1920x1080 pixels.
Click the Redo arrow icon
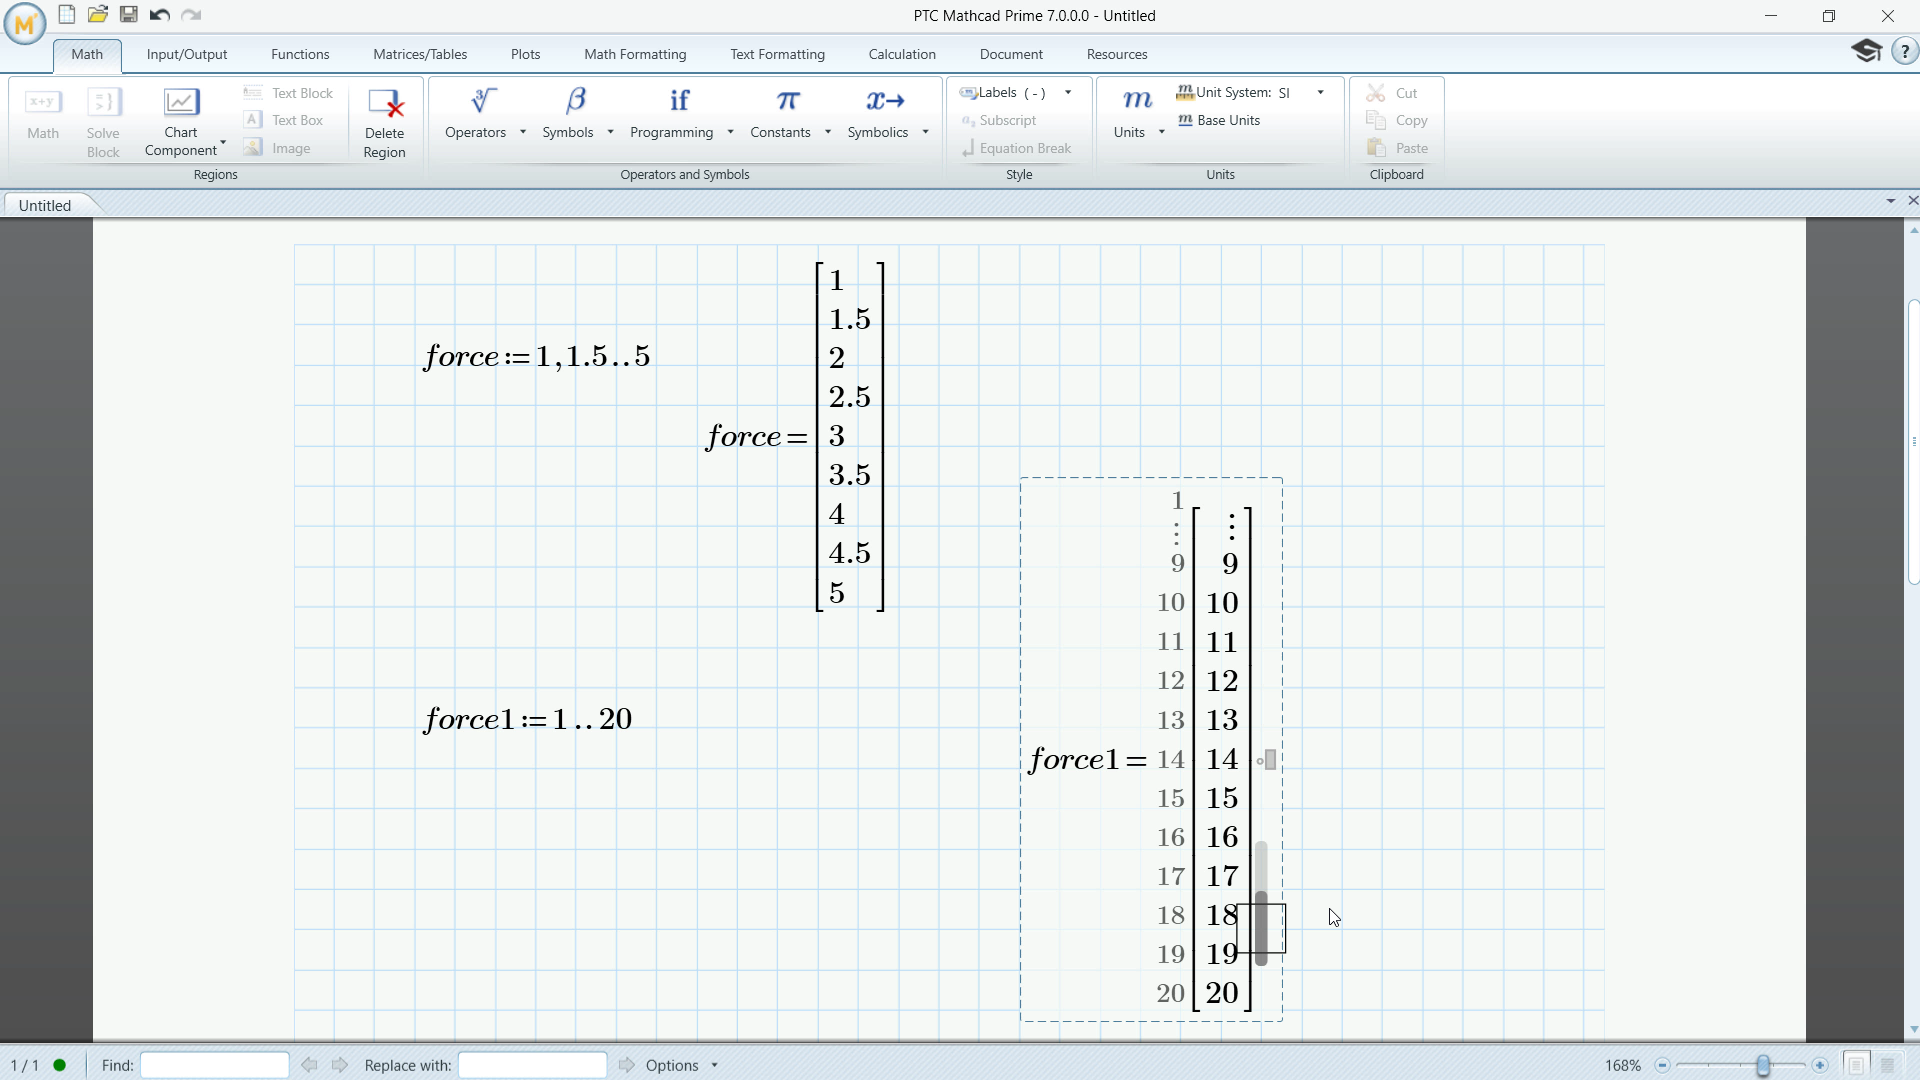coord(191,15)
